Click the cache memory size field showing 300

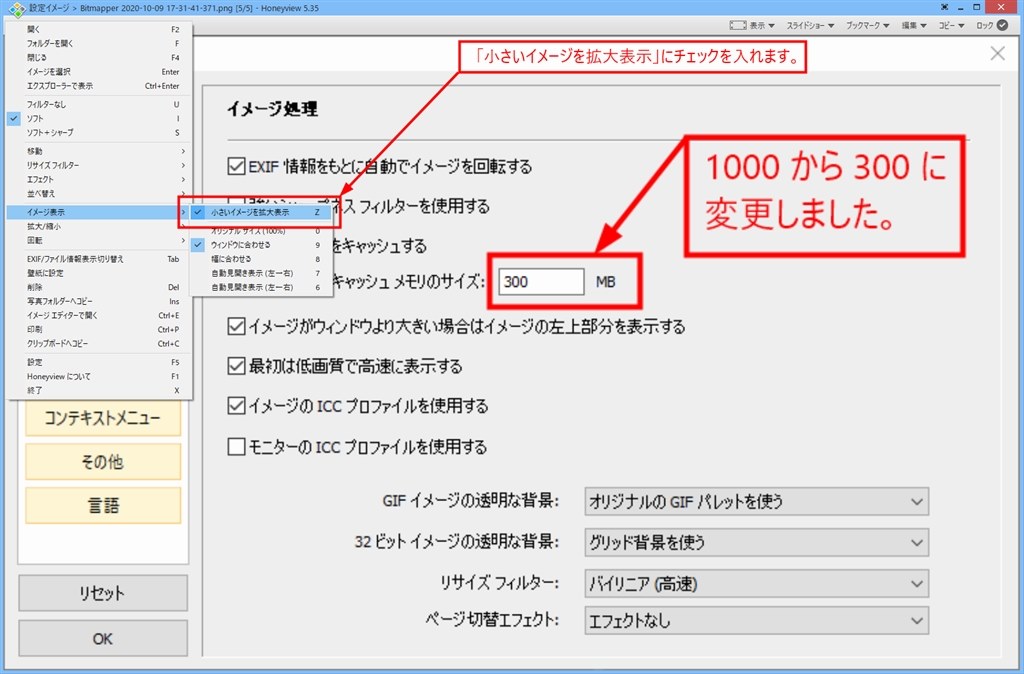541,281
